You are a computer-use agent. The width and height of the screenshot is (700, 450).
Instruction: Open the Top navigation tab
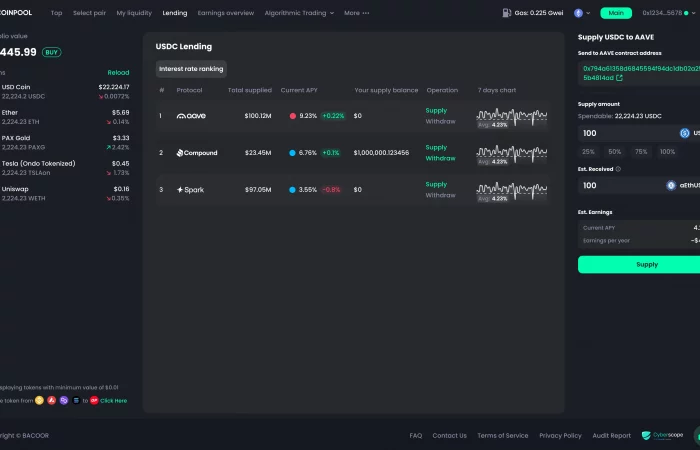[57, 13]
